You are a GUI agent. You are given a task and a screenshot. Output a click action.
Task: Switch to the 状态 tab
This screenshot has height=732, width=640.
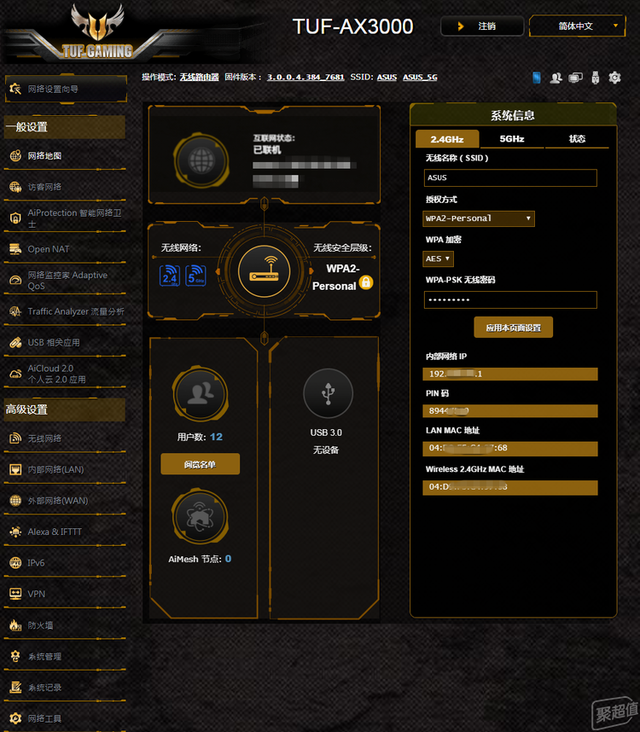coord(577,139)
